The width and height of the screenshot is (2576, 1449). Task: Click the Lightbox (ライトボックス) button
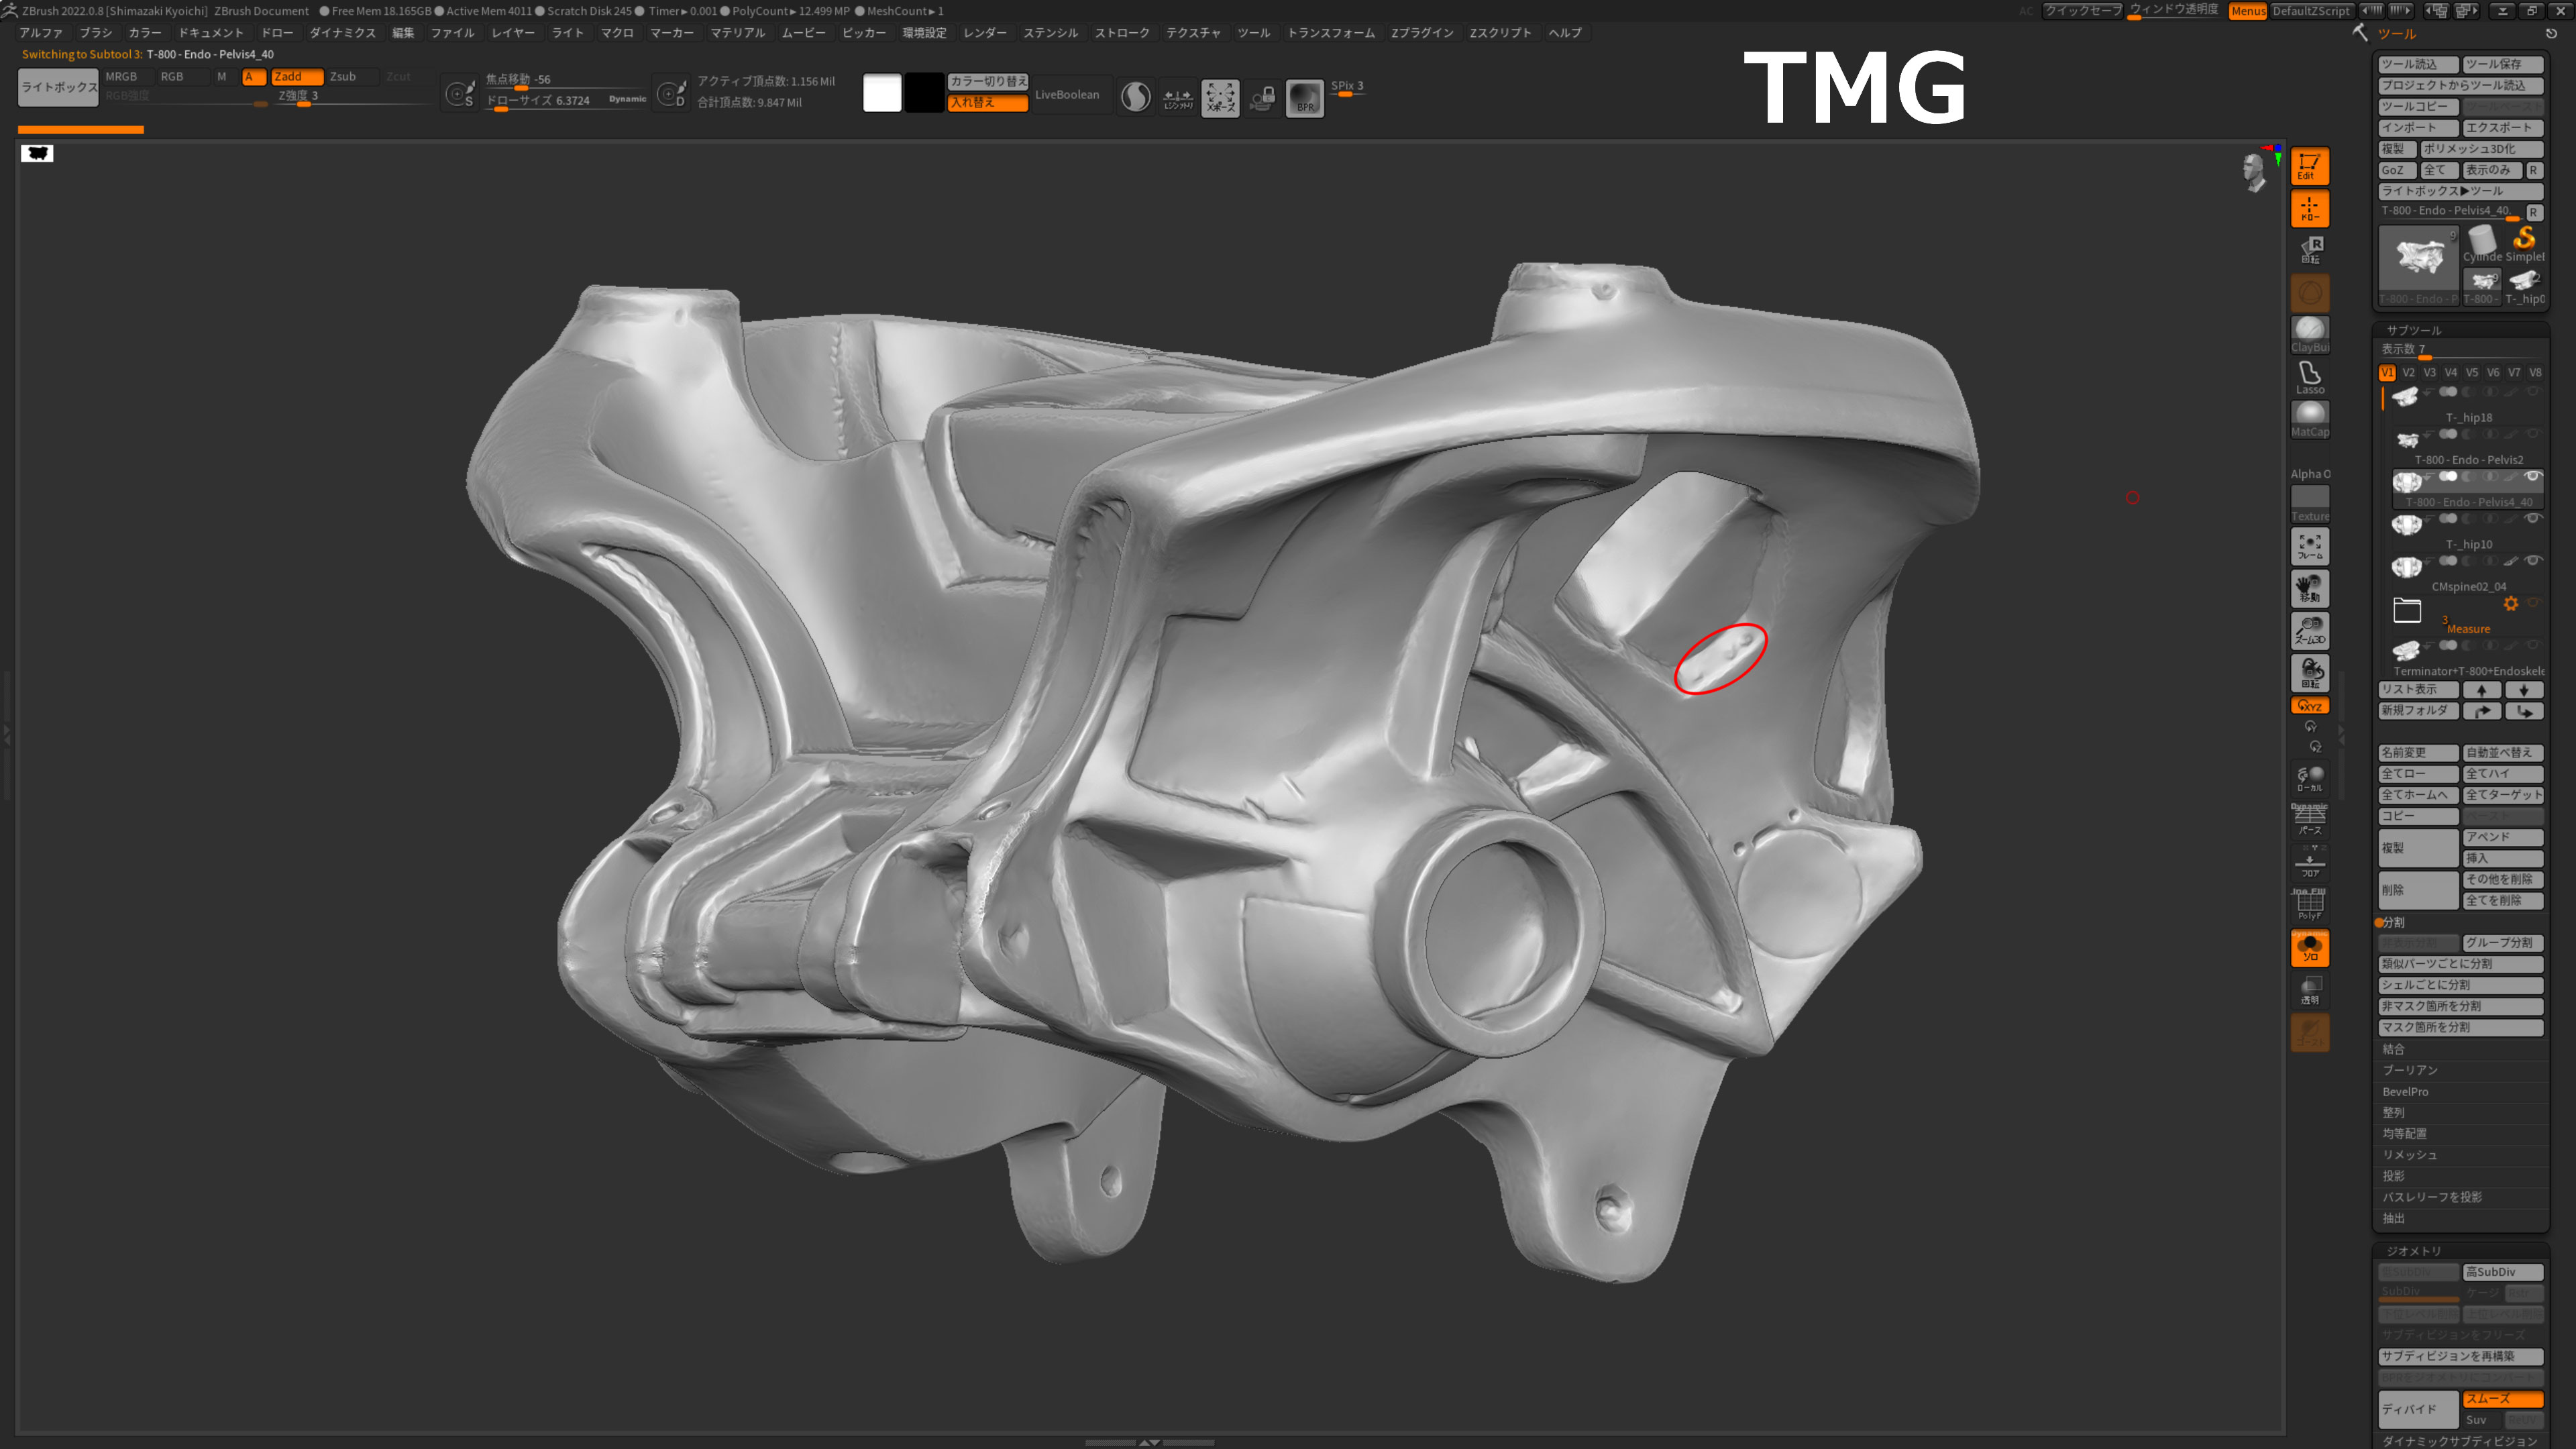click(x=59, y=87)
